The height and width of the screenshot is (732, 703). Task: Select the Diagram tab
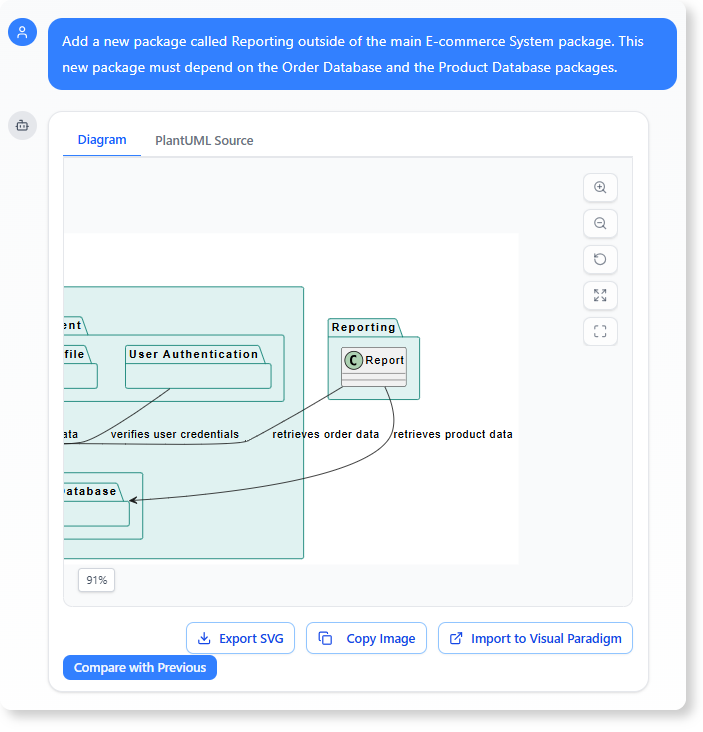click(102, 140)
